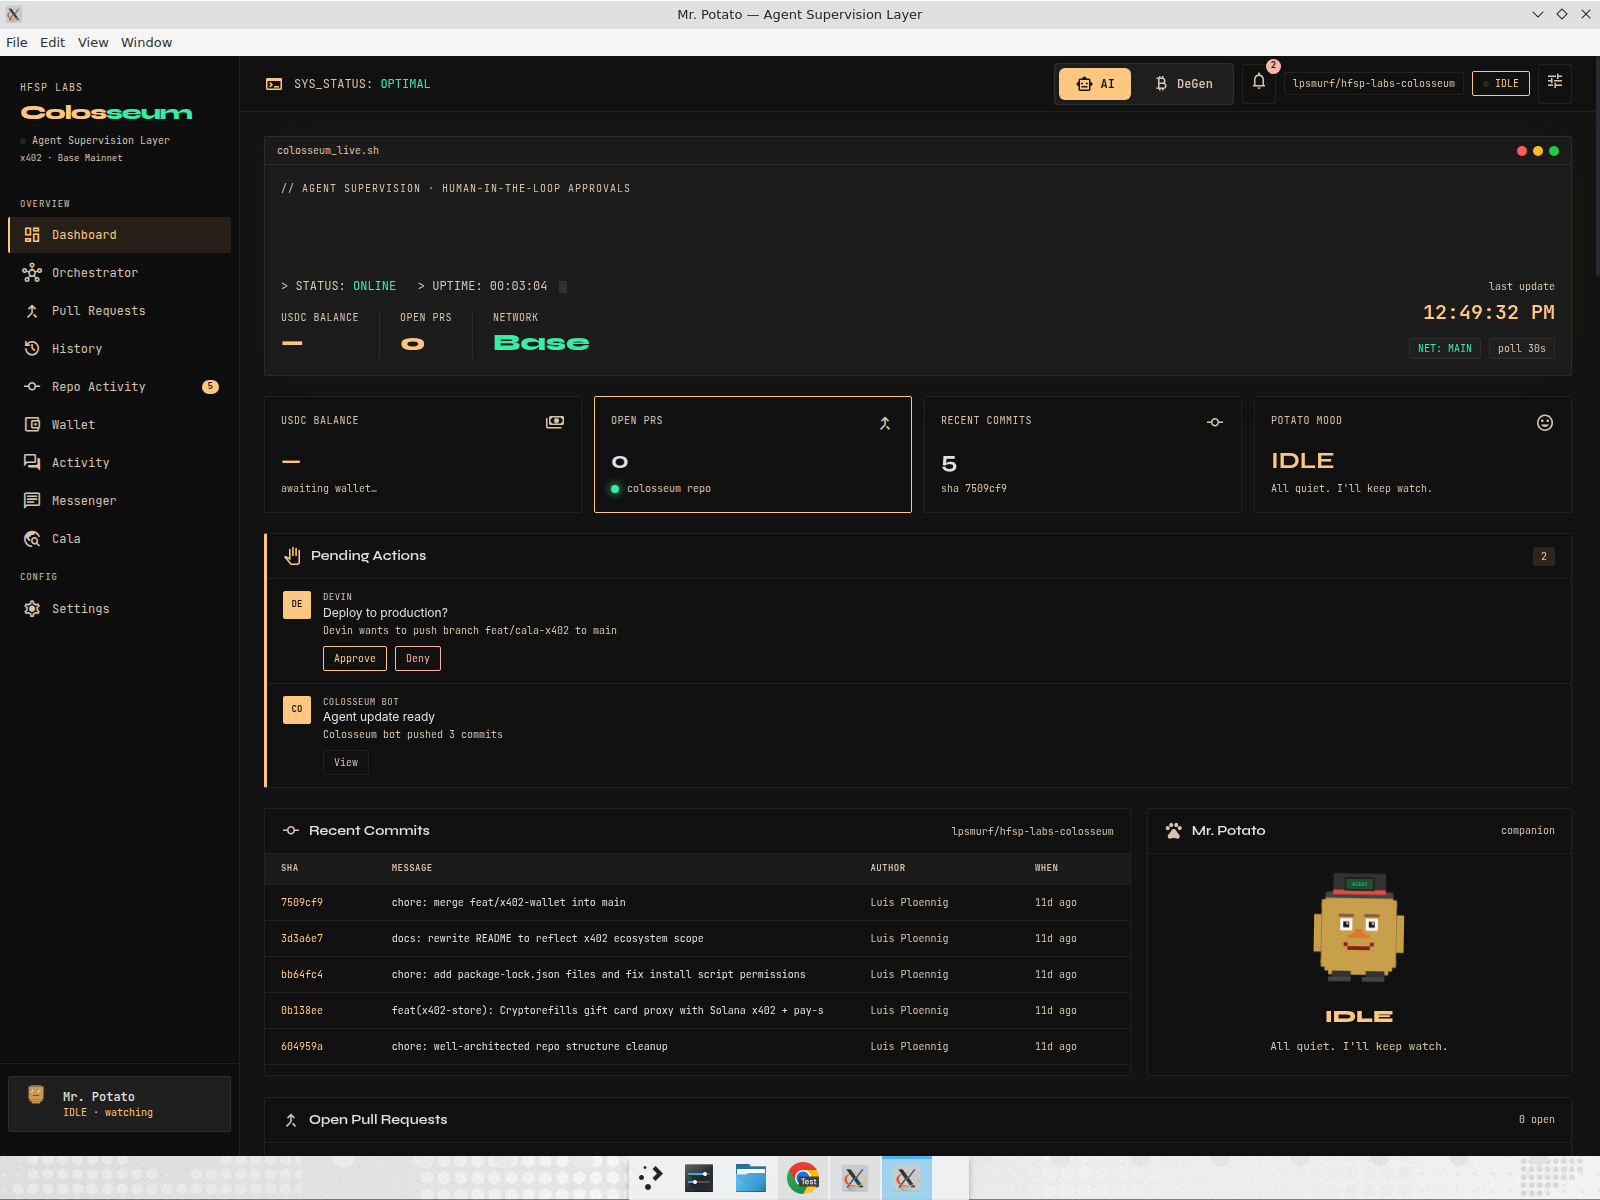The height and width of the screenshot is (1200, 1600).
Task: Click the Pending Actions count badge 2
Action: (1544, 557)
